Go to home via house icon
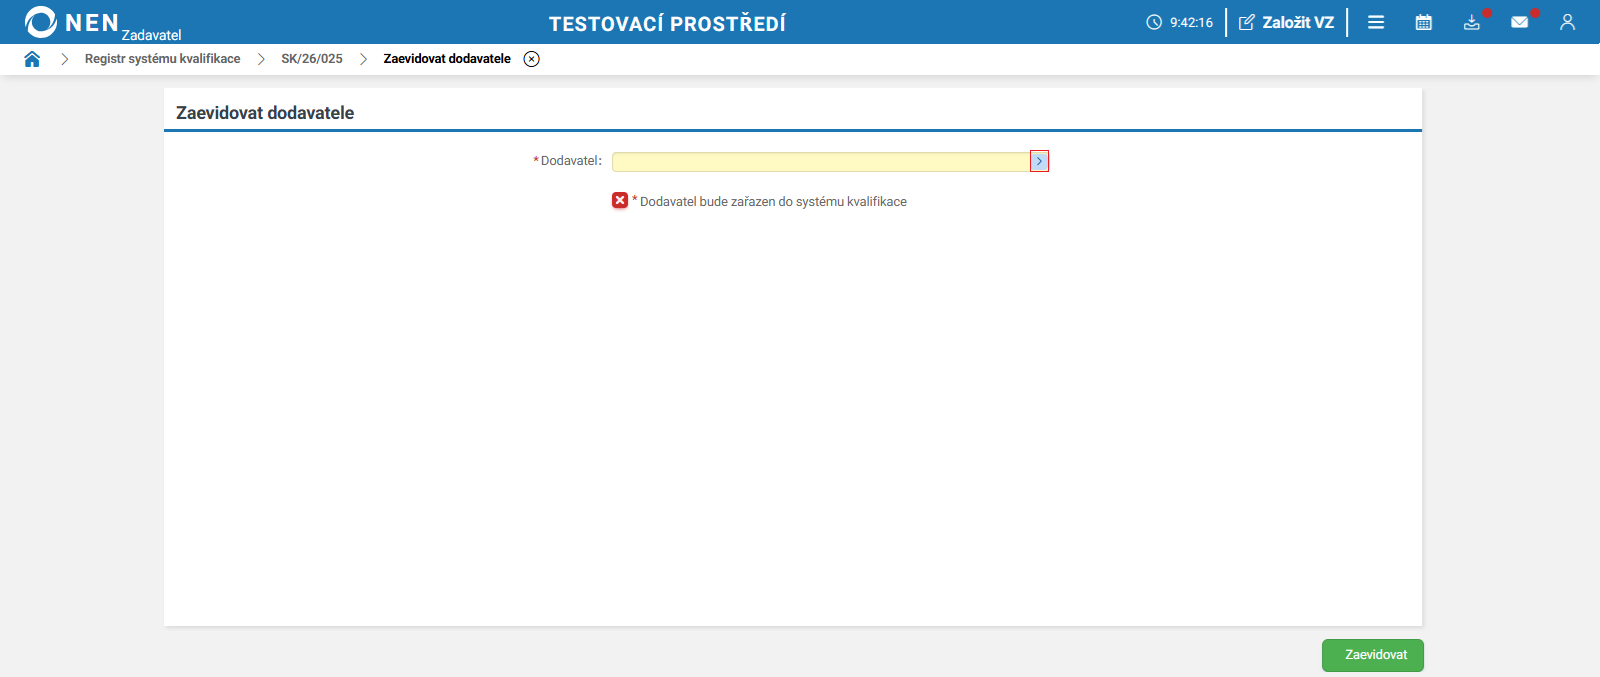This screenshot has height=677, width=1600. click(32, 59)
